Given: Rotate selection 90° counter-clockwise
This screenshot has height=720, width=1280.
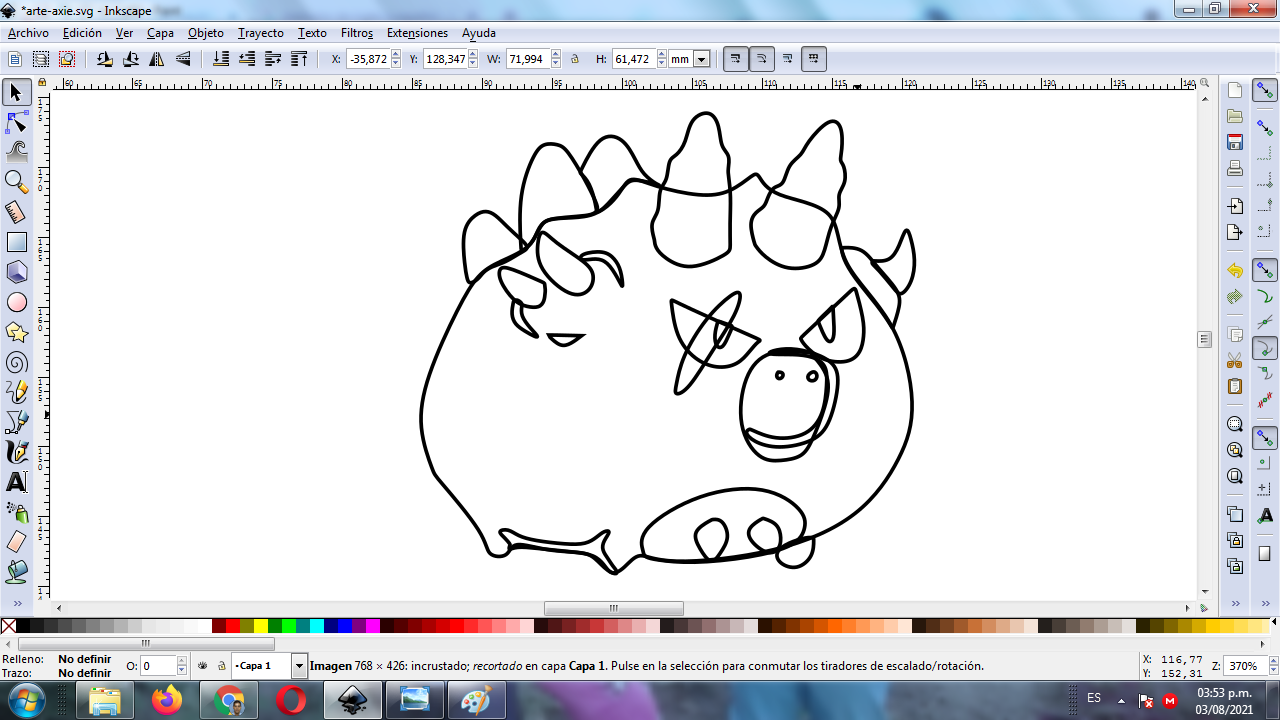Looking at the screenshot, I should coord(105,60).
